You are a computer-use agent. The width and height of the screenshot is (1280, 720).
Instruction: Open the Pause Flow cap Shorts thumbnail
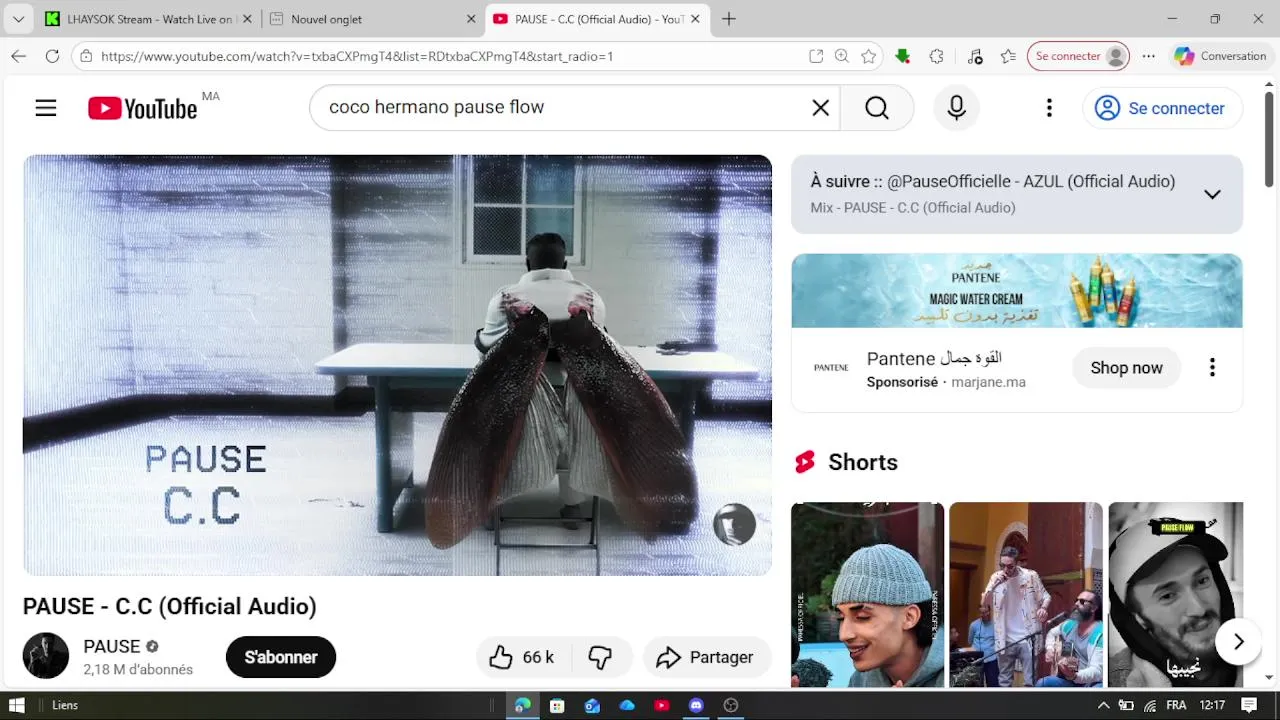[1176, 595]
